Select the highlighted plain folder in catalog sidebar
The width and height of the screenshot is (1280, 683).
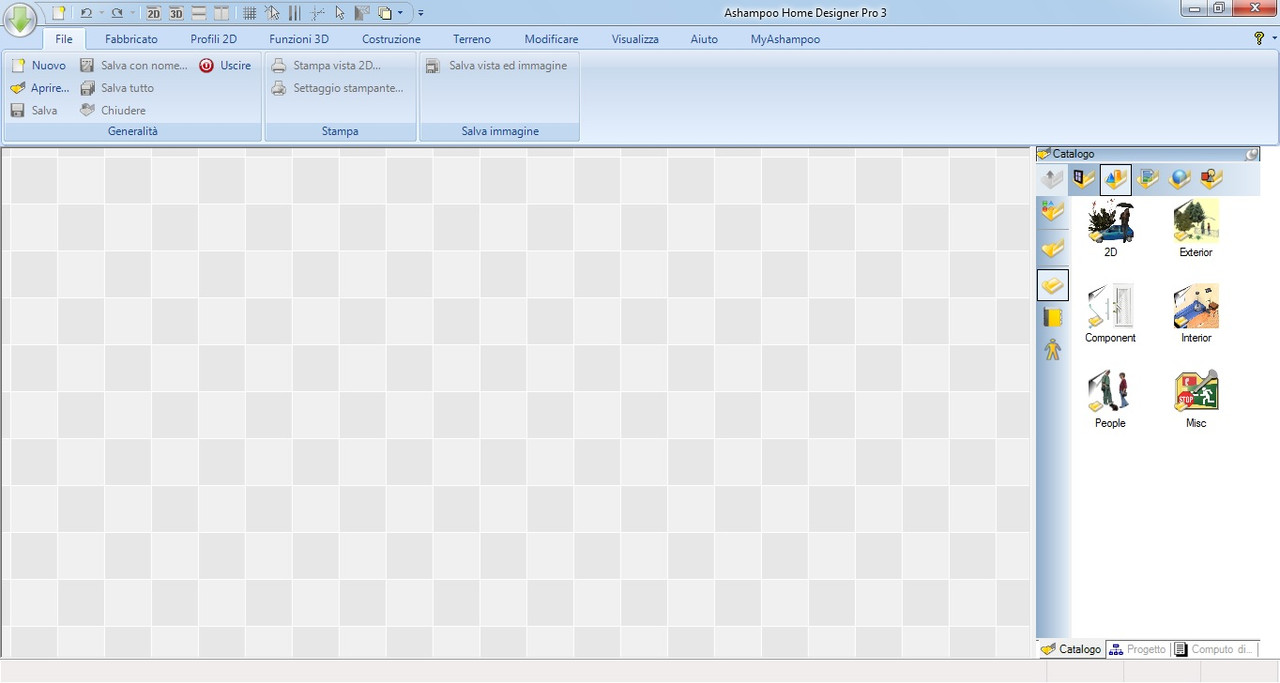(x=1053, y=285)
